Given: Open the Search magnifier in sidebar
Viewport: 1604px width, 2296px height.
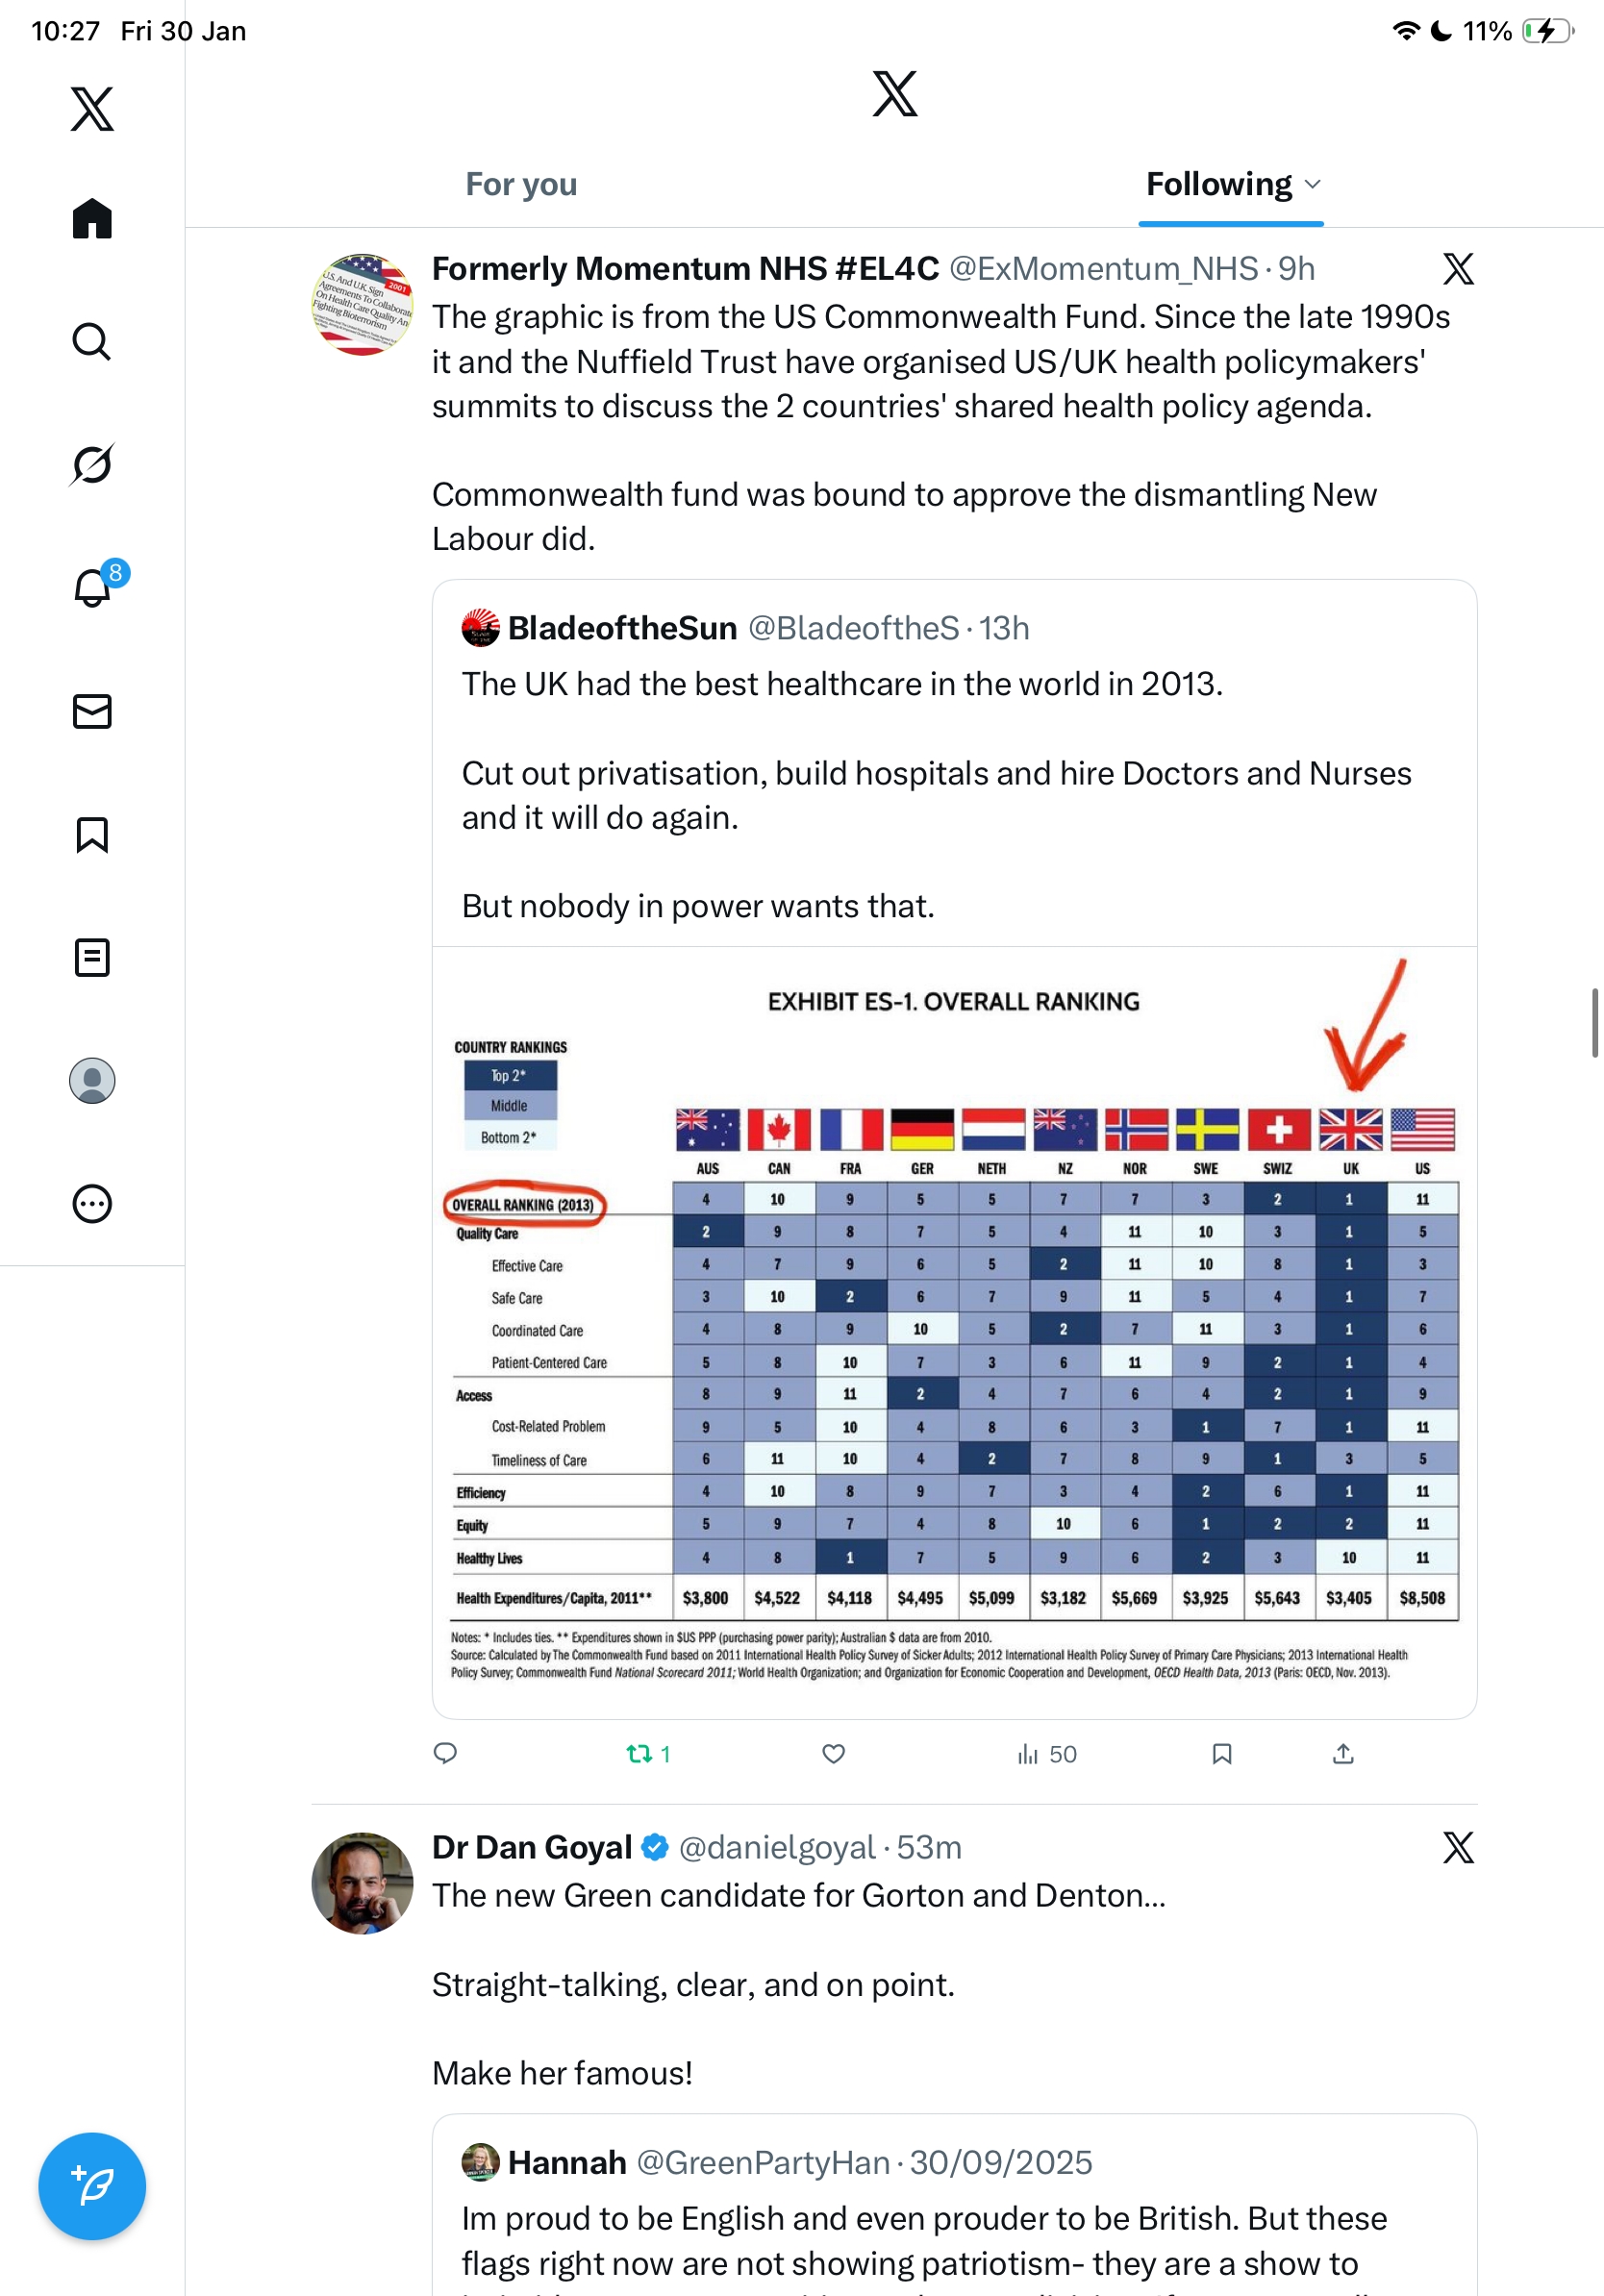Looking at the screenshot, I should [92, 341].
